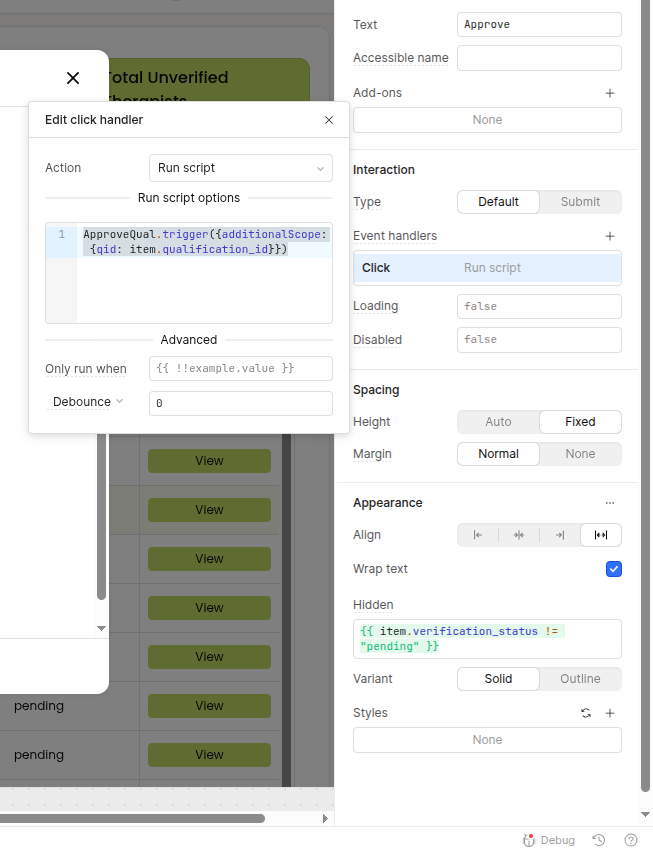Select stretch align icon
Viewport: 653px width, 852px height.
pos(601,535)
